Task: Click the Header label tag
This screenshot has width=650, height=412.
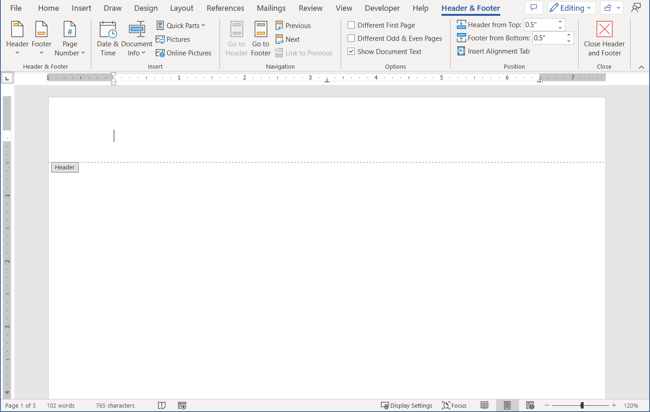Action: click(x=65, y=167)
